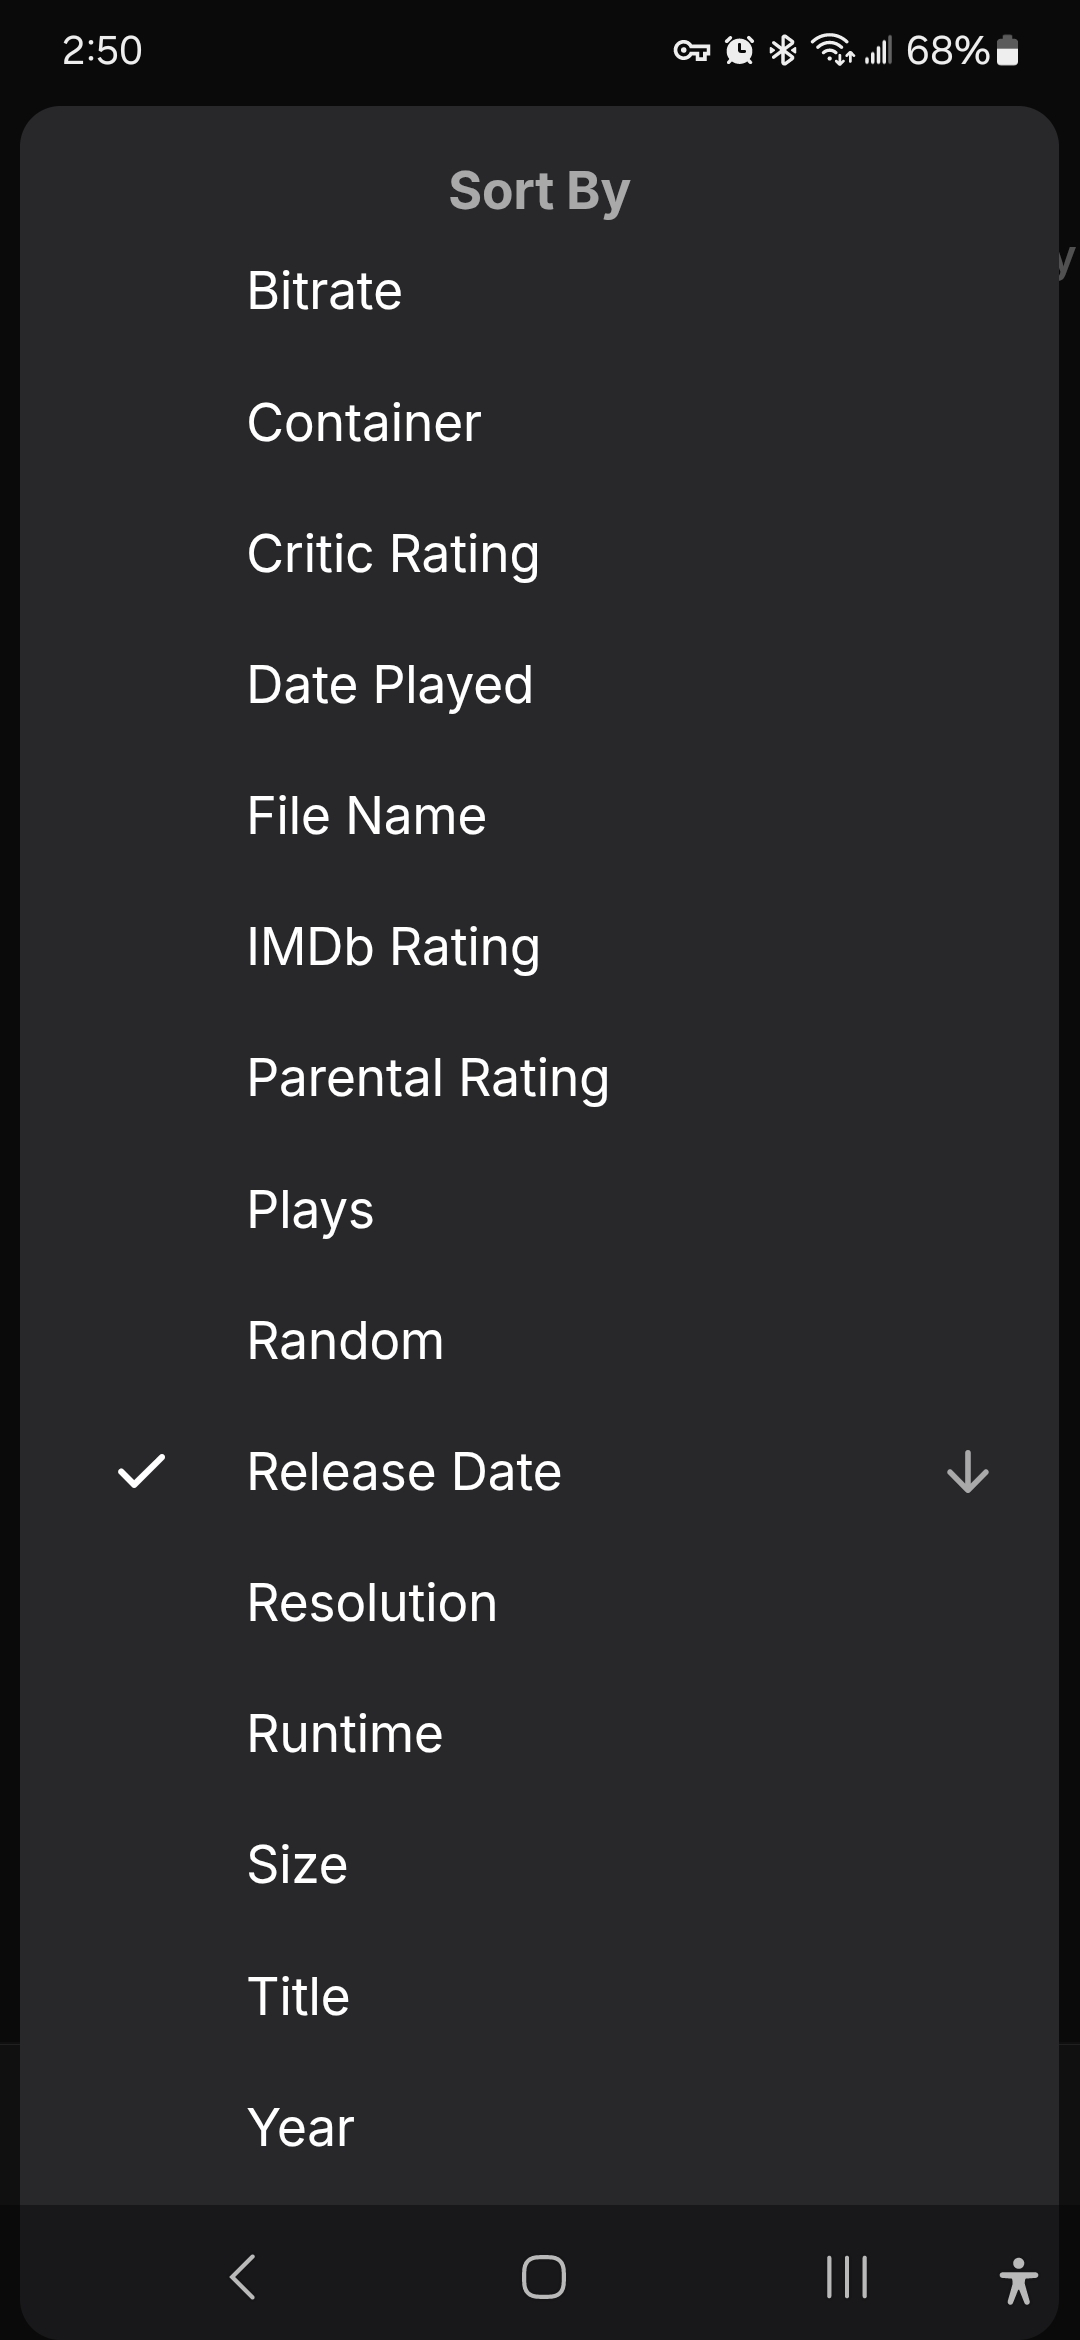Tap the checkmark beside Release Date

click(141, 1472)
